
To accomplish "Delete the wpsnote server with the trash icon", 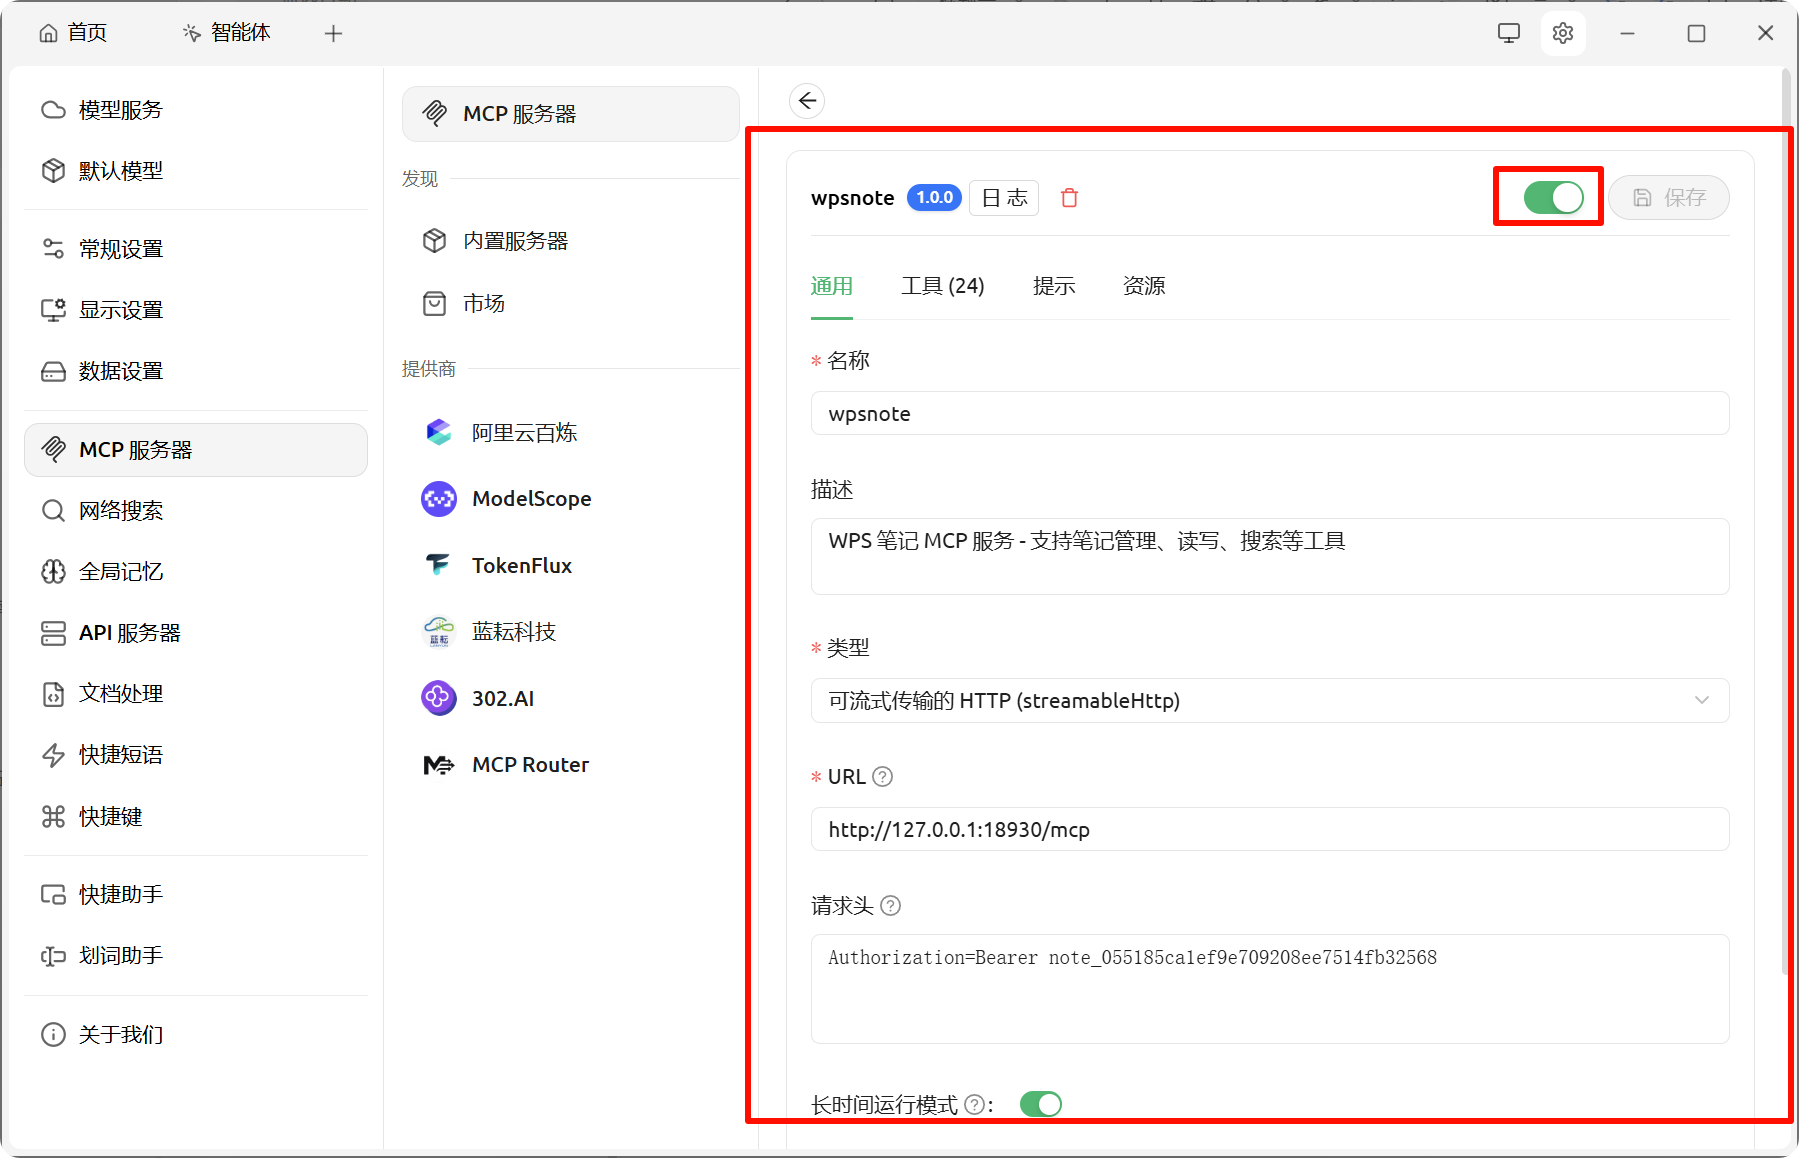I will click(x=1069, y=198).
